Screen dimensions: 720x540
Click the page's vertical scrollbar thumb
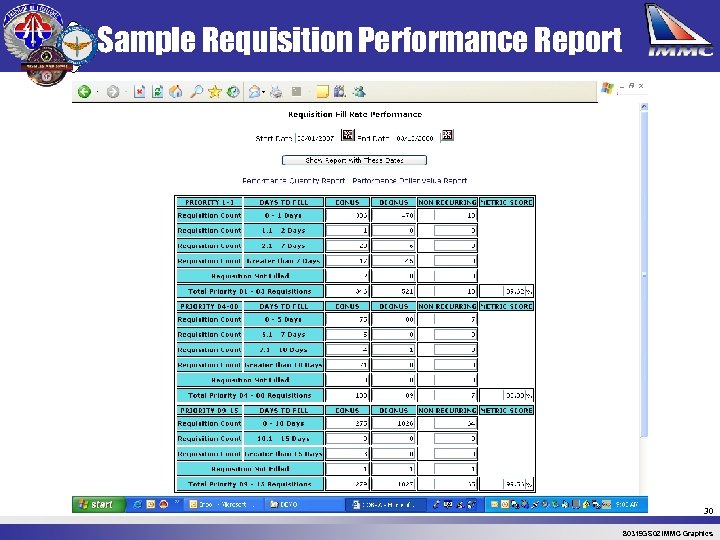pyautogui.click(x=644, y=273)
